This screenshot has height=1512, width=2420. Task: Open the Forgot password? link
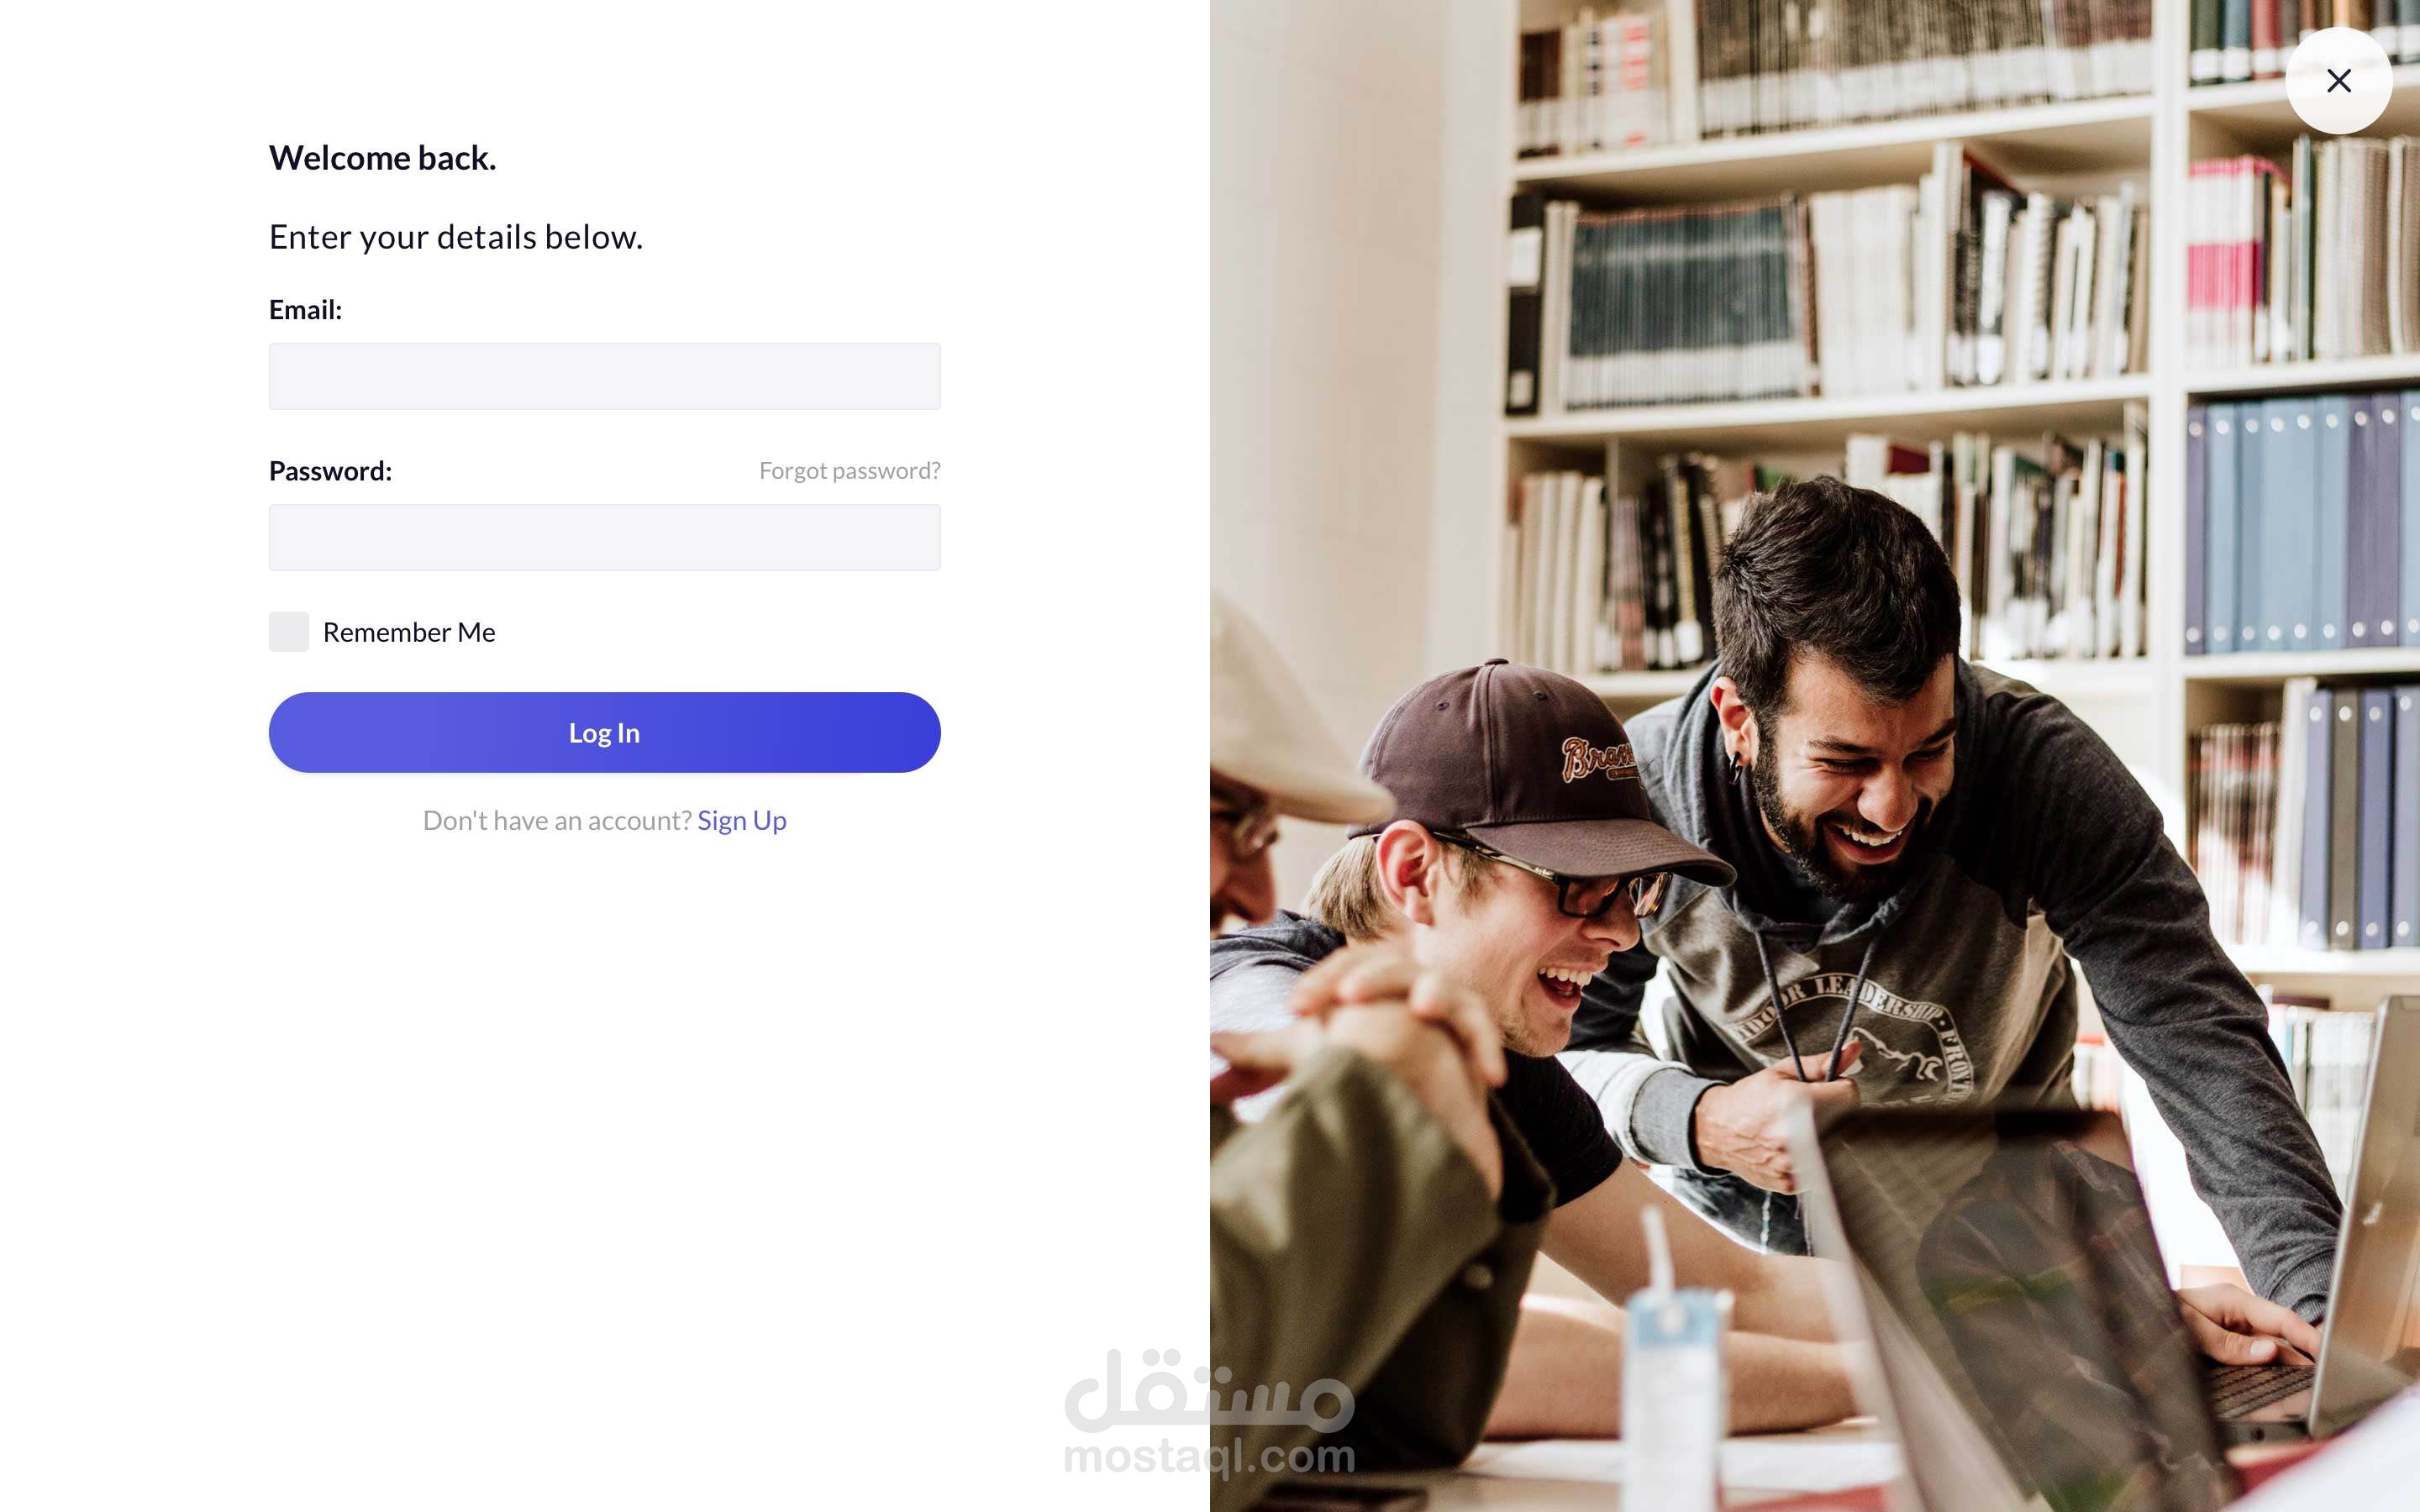pyautogui.click(x=849, y=471)
